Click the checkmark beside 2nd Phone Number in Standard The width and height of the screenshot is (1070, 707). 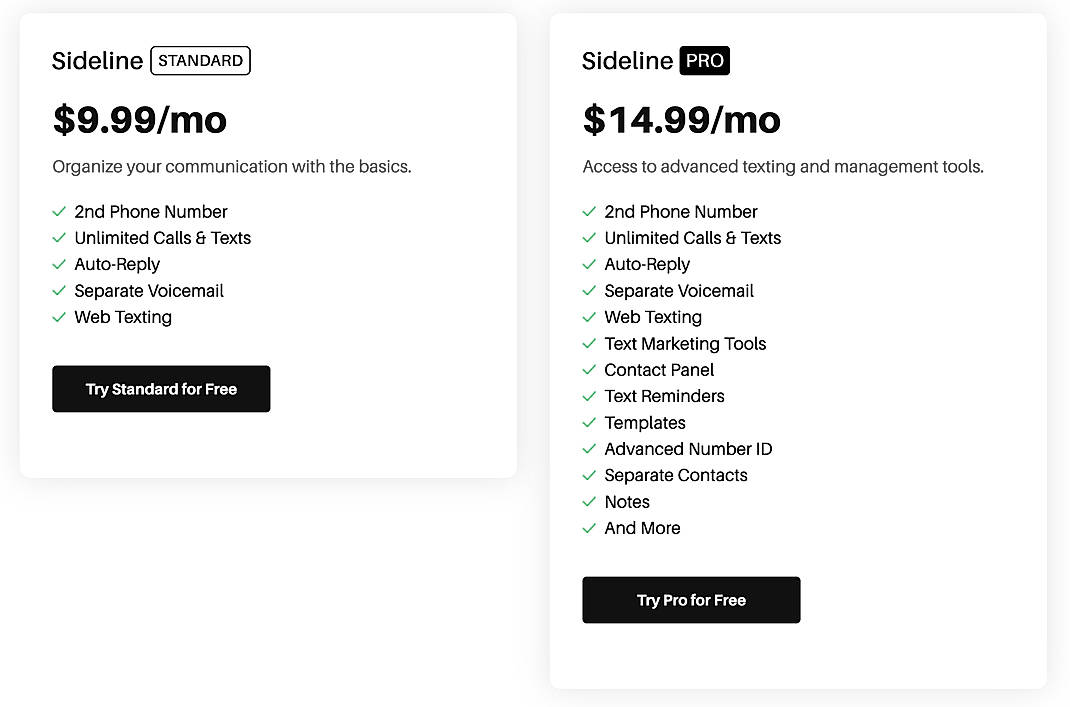coord(58,212)
